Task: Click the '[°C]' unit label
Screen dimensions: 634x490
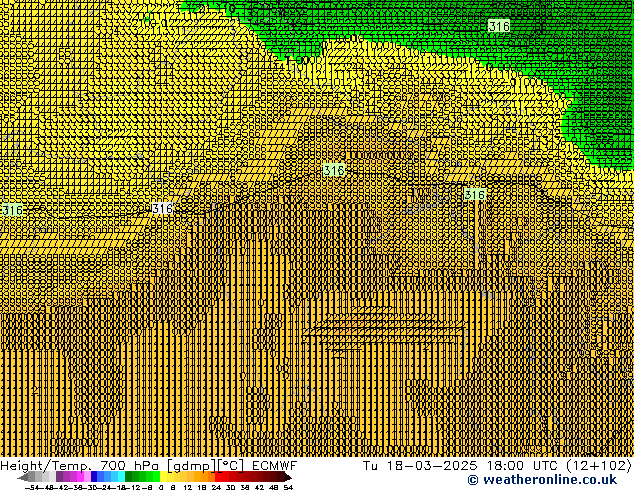Action: point(231,466)
